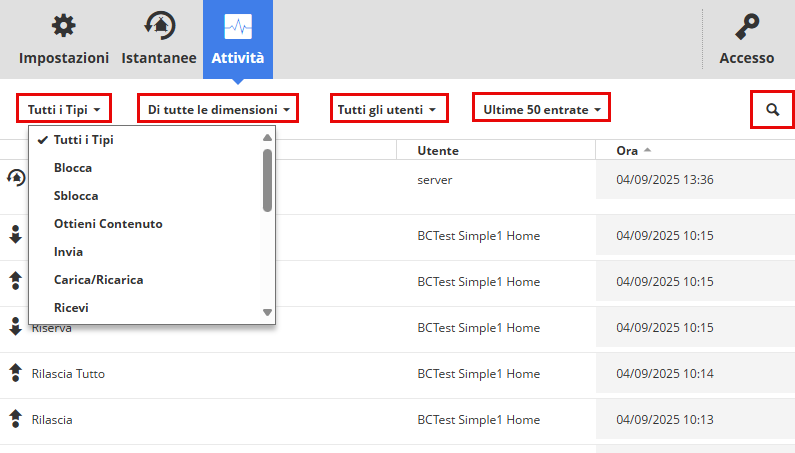Open the Tutti gli utenti dropdown
The width and height of the screenshot is (795, 453).
click(388, 108)
